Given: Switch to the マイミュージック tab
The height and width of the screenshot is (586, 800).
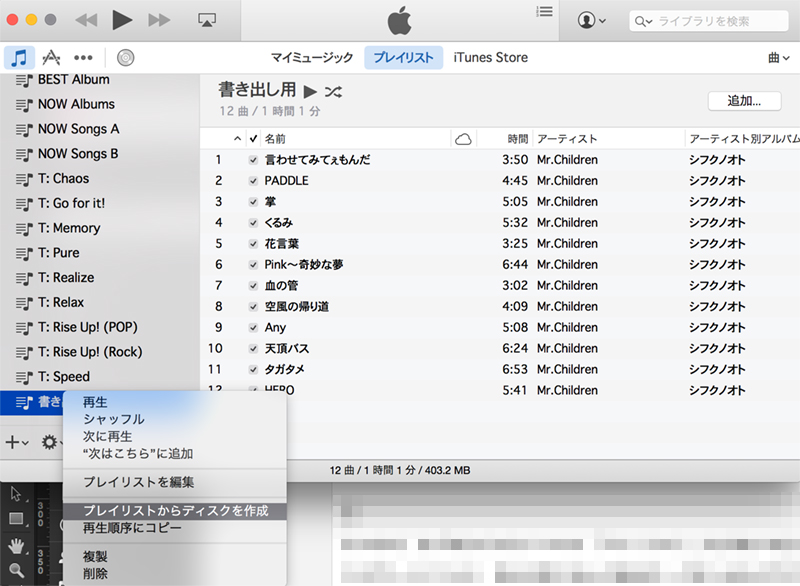Looking at the screenshot, I should point(312,58).
